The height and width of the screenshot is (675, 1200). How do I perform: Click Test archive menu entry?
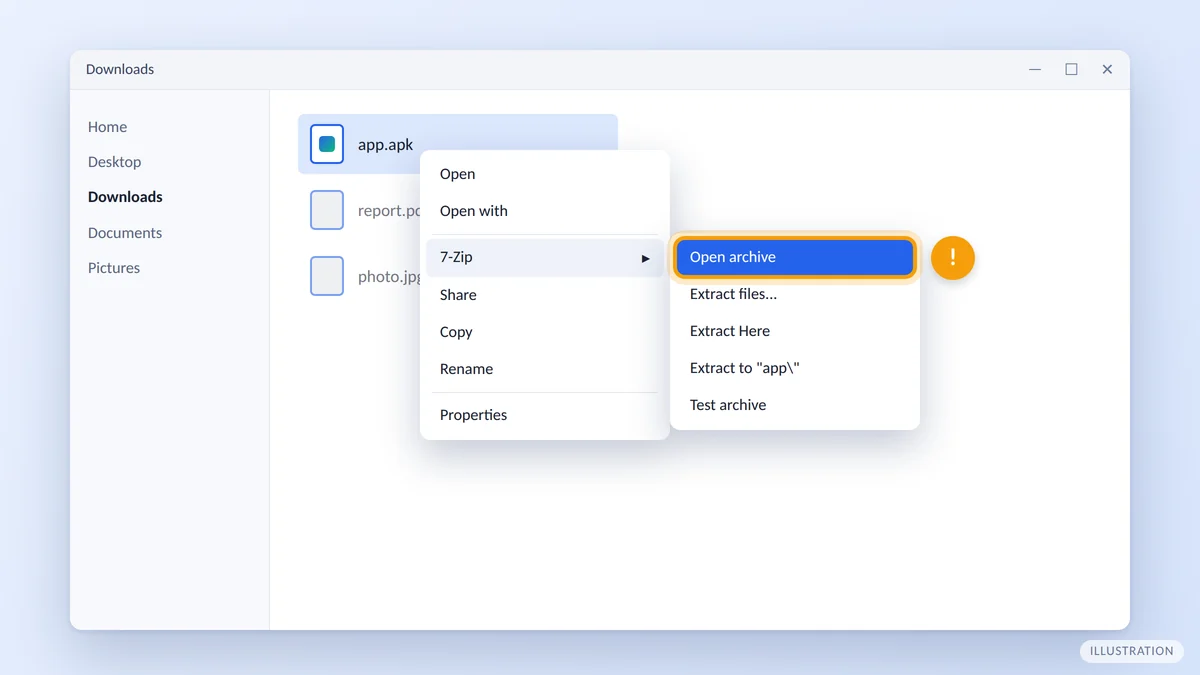click(795, 405)
